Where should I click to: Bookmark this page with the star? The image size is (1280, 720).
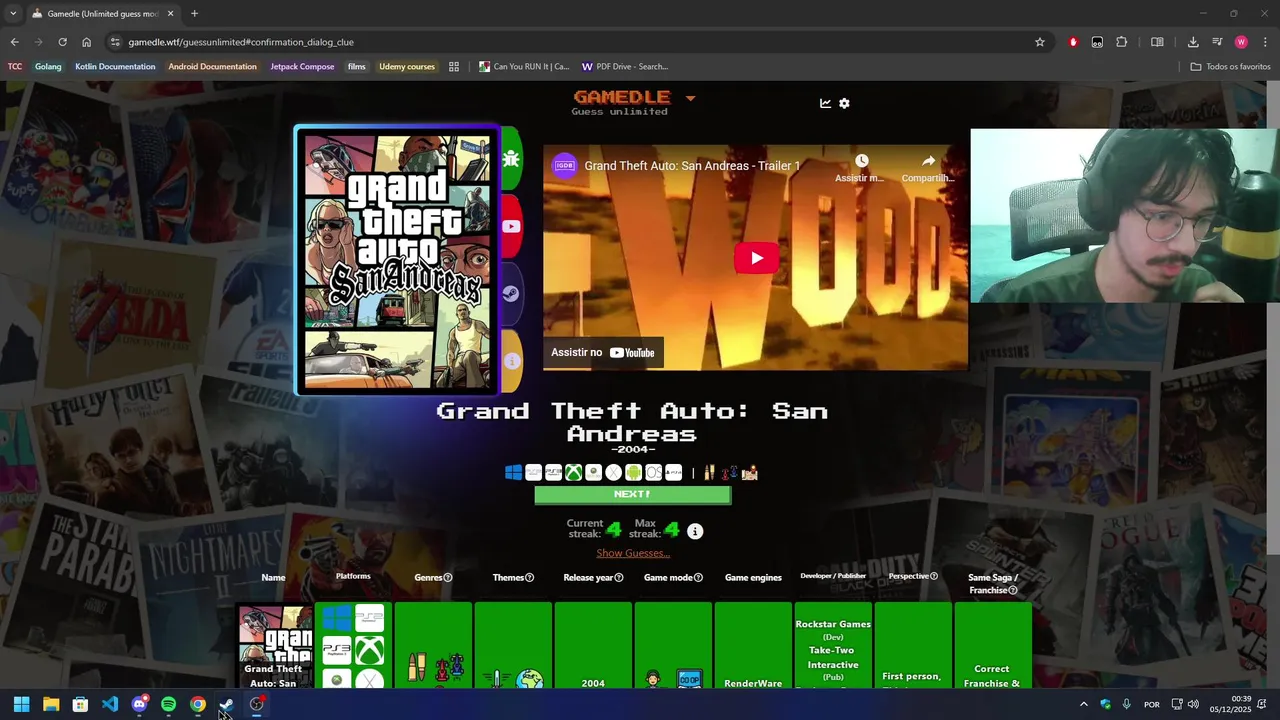coord(1040,42)
